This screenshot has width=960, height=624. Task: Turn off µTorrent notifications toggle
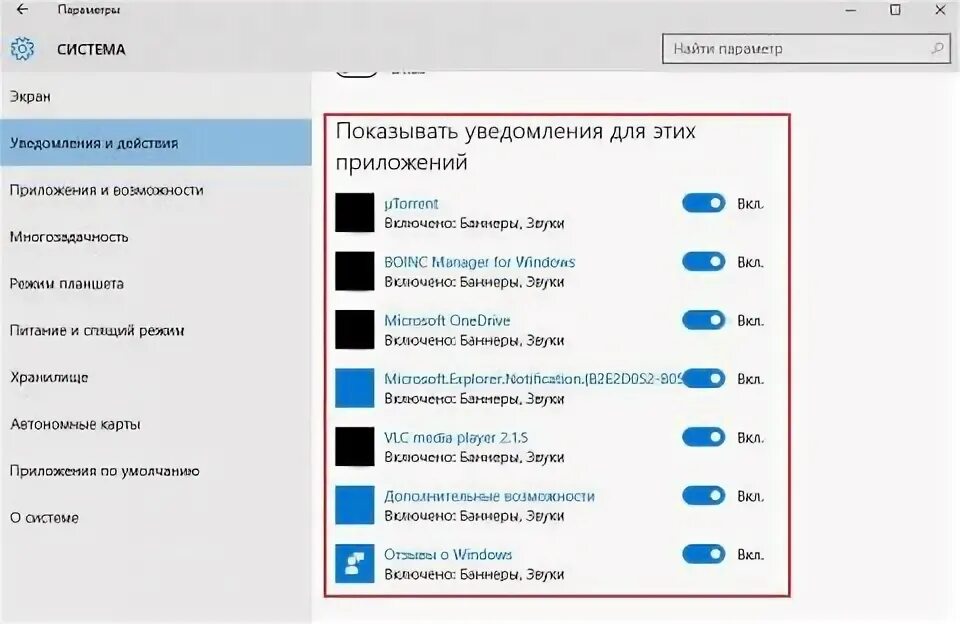point(703,203)
